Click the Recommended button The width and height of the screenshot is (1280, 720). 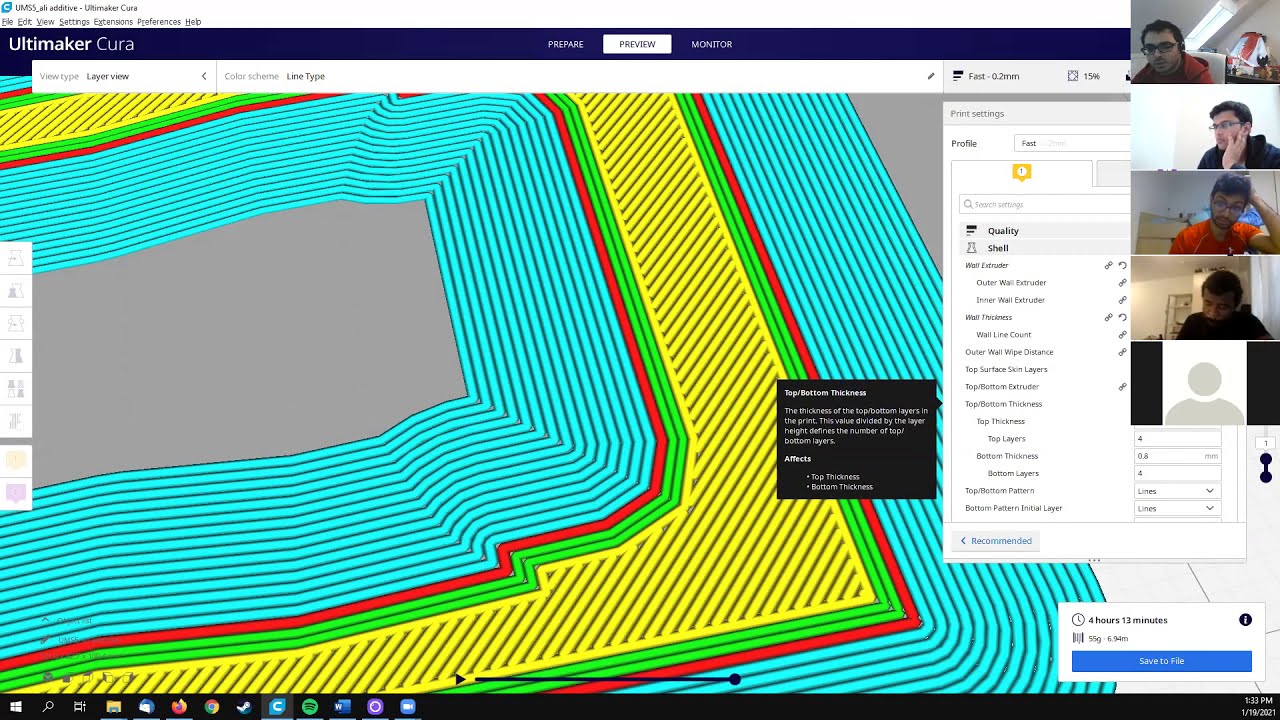996,541
